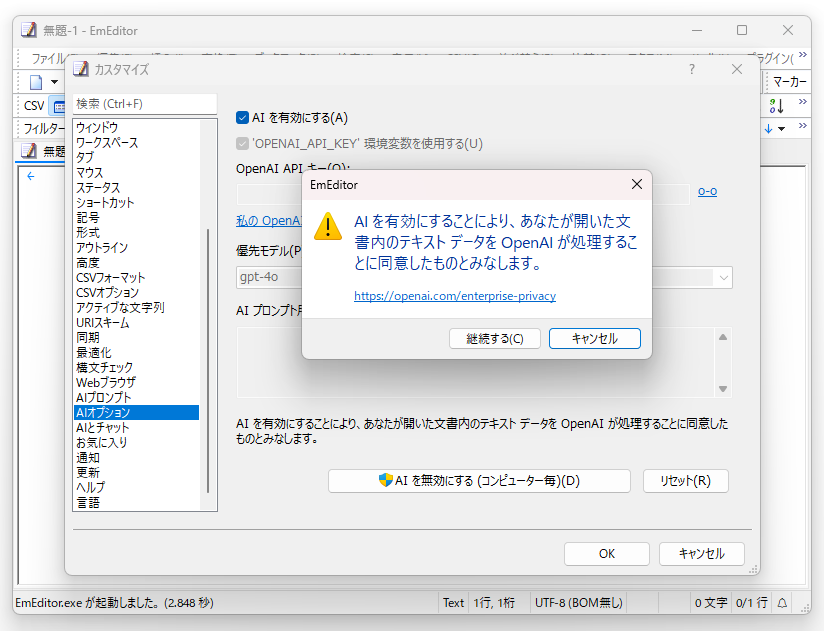The width and height of the screenshot is (824, 631).
Task: Click the '私の OpenAI' link
Action: pyautogui.click(x=269, y=221)
